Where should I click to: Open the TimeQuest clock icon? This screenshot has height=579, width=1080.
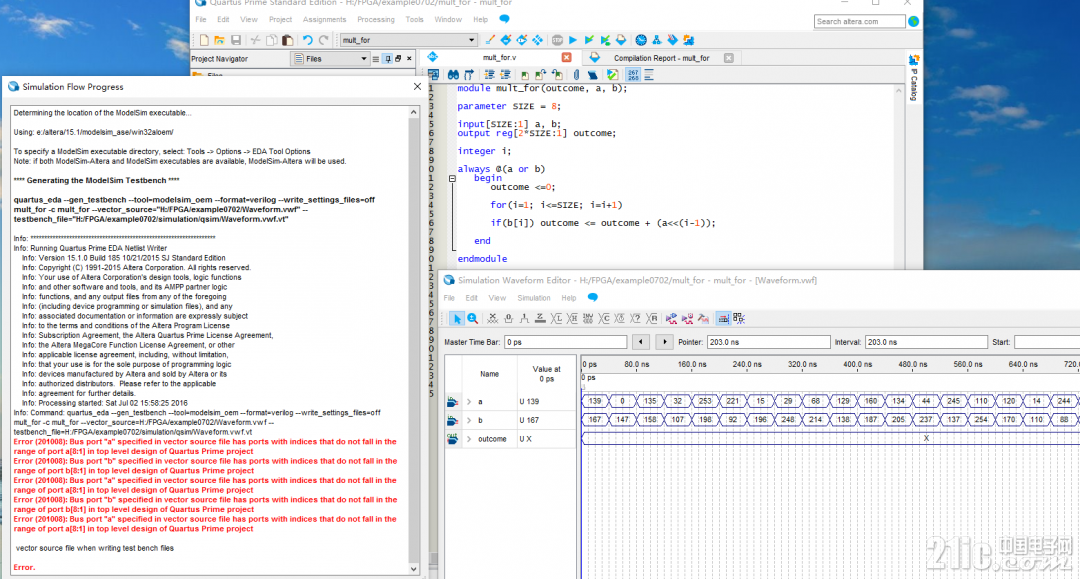(x=641, y=40)
